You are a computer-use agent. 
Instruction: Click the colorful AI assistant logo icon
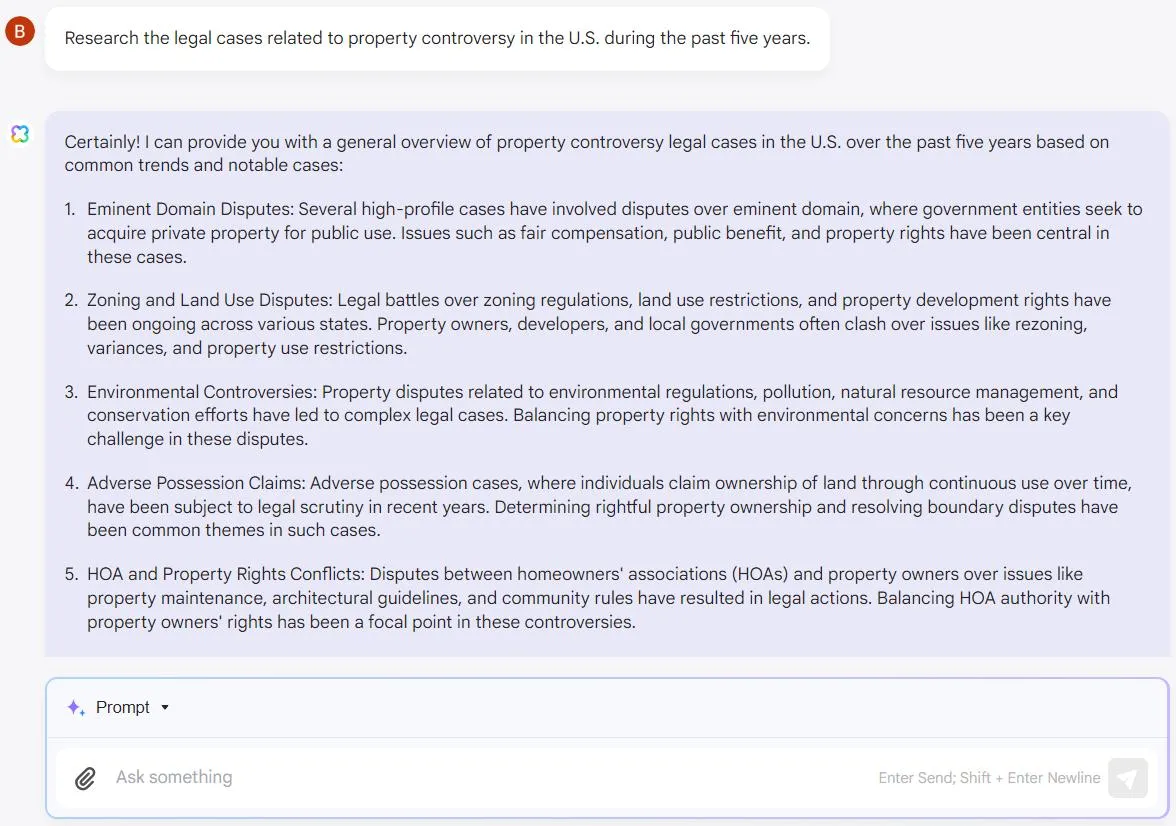pyautogui.click(x=20, y=134)
